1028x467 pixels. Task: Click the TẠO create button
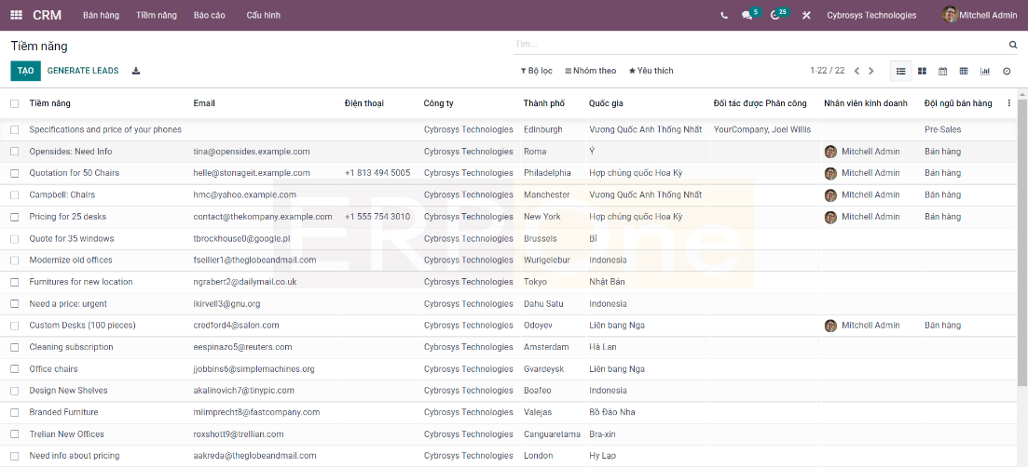tap(26, 71)
